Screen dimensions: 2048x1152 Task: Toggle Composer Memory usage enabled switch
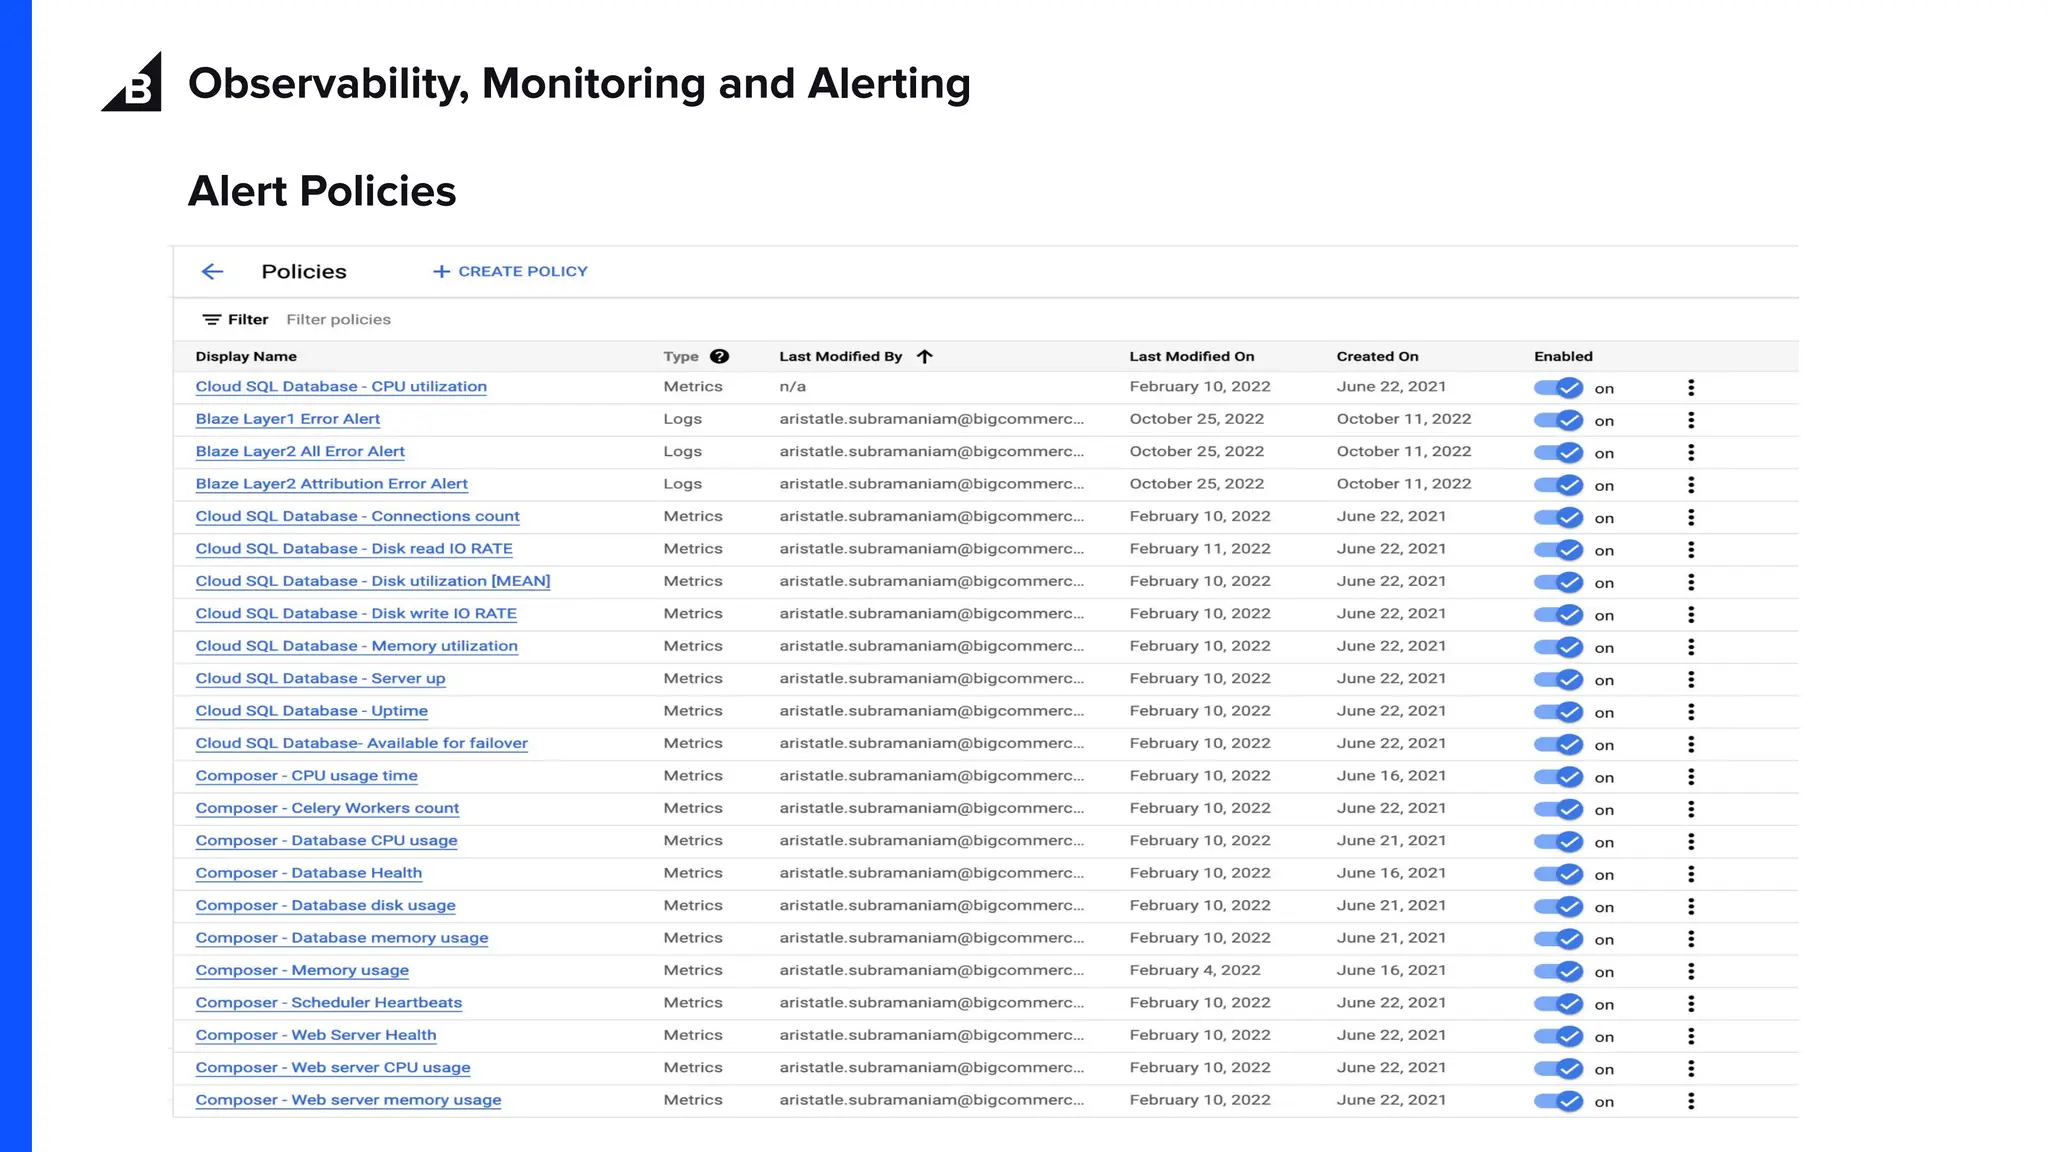[1558, 971]
